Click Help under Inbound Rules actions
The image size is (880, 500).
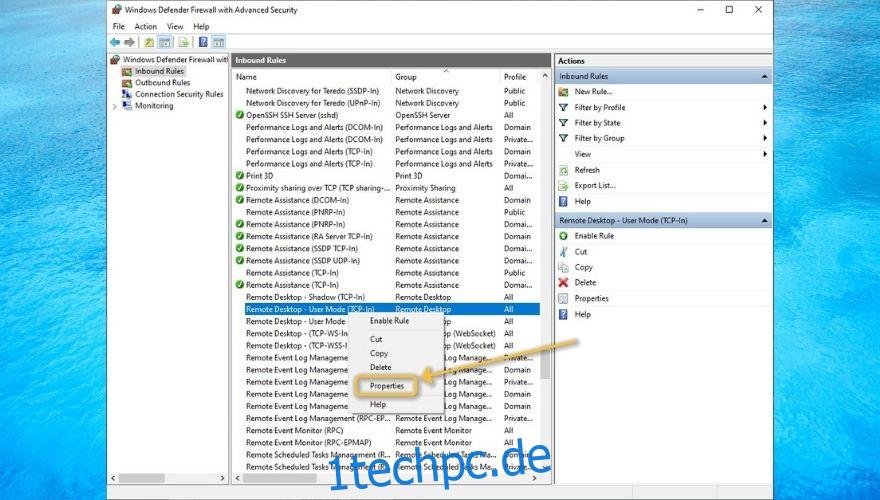pos(583,201)
